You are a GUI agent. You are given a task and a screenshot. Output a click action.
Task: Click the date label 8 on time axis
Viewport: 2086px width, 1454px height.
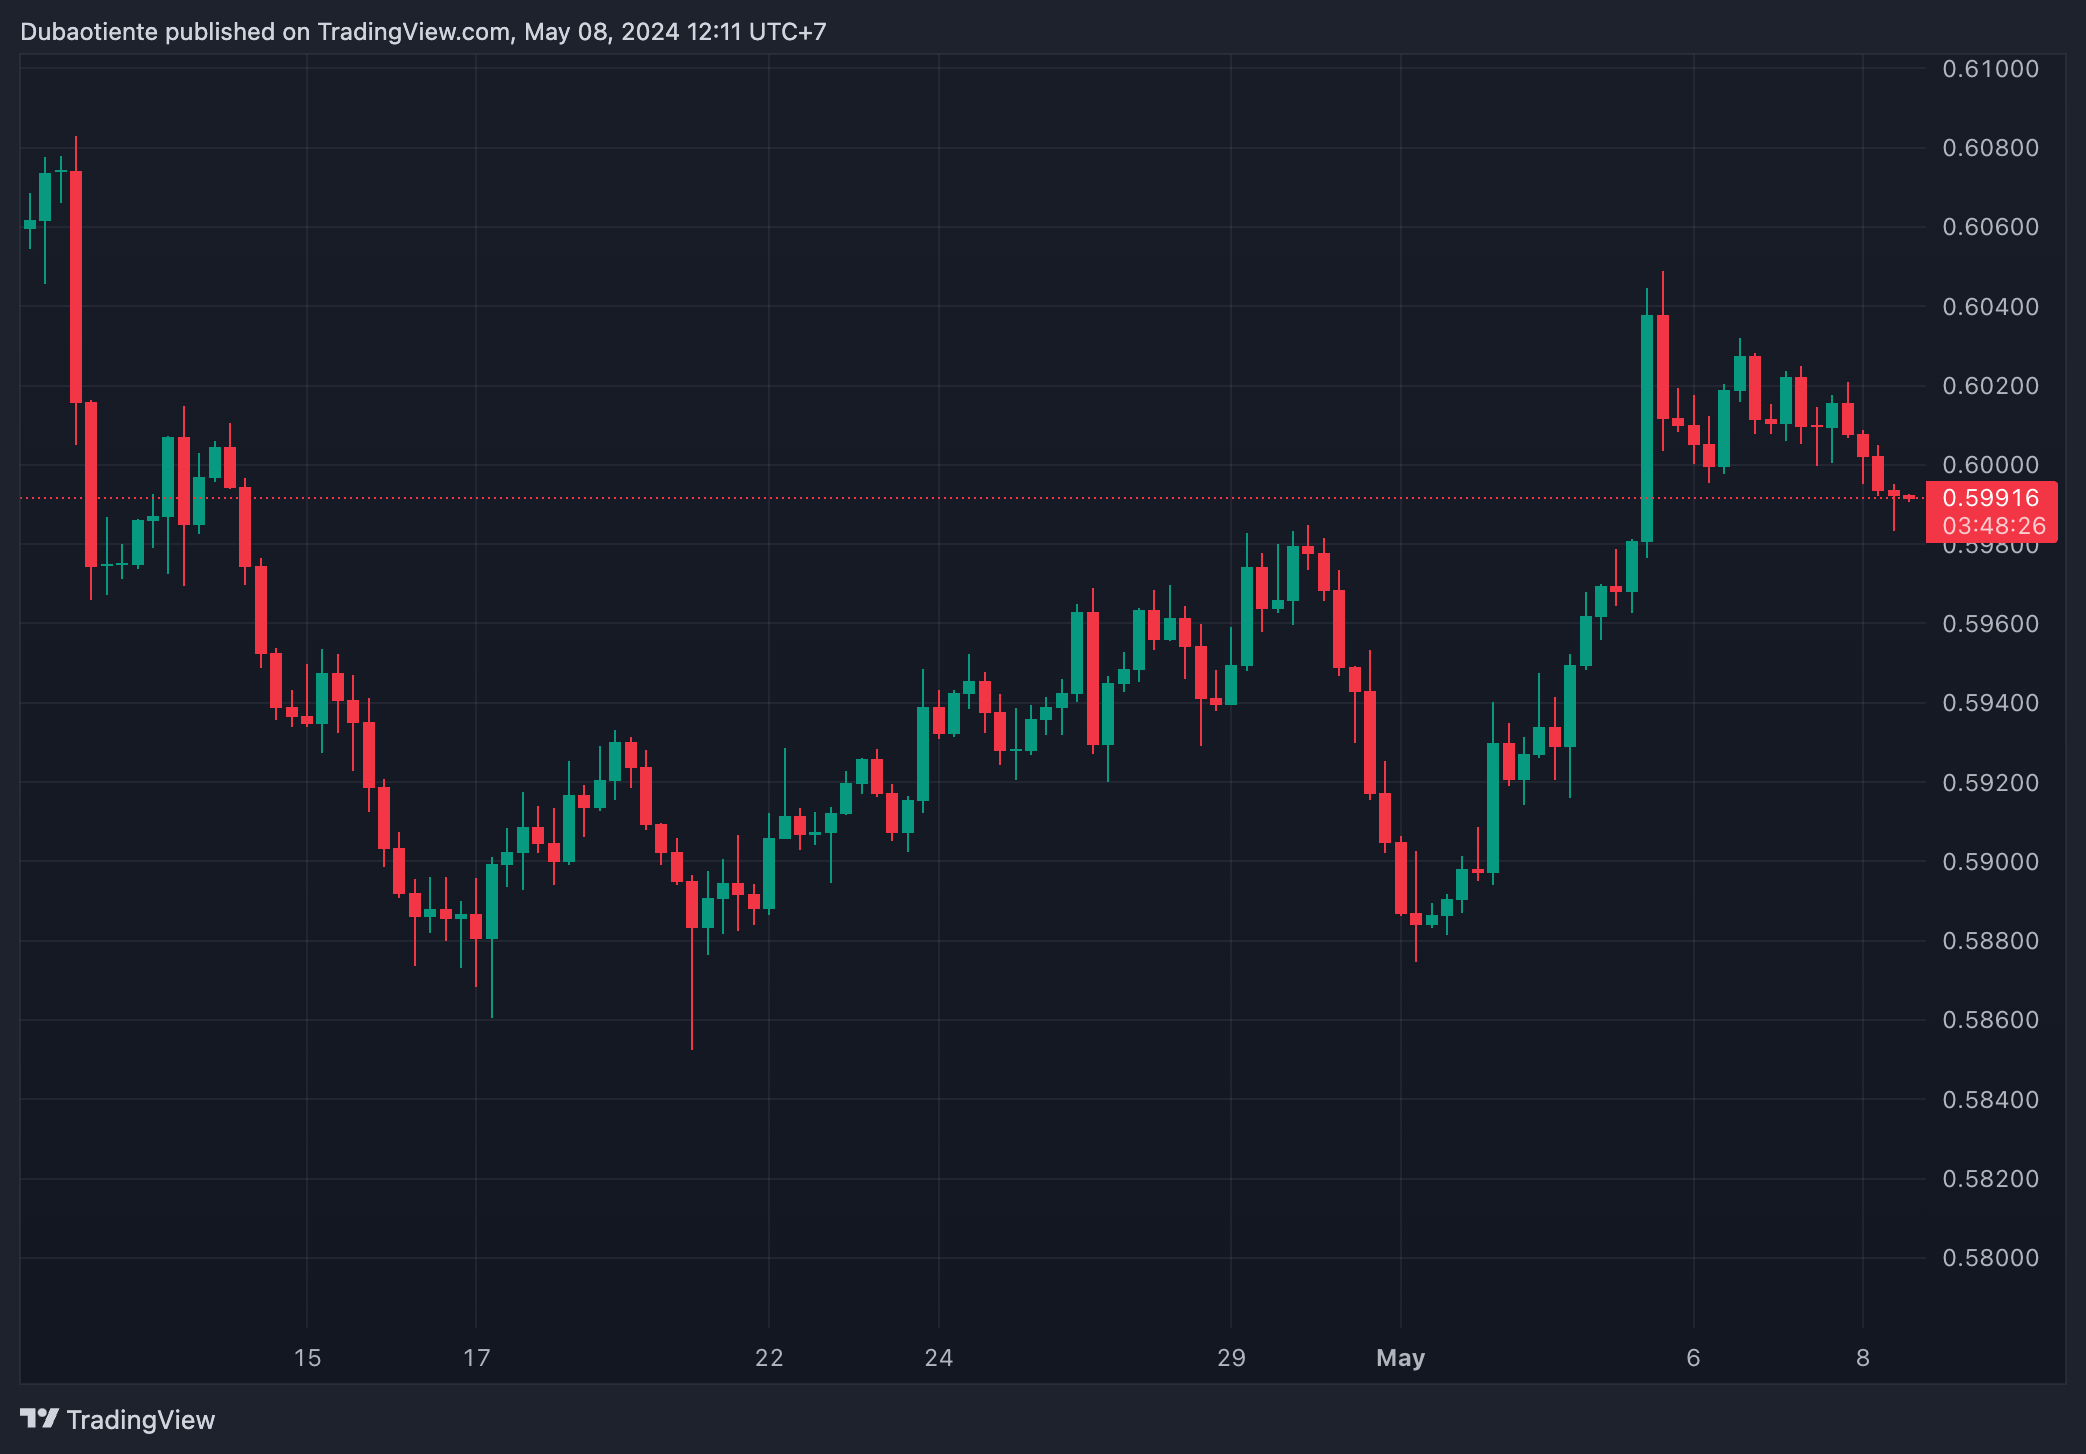1863,1358
